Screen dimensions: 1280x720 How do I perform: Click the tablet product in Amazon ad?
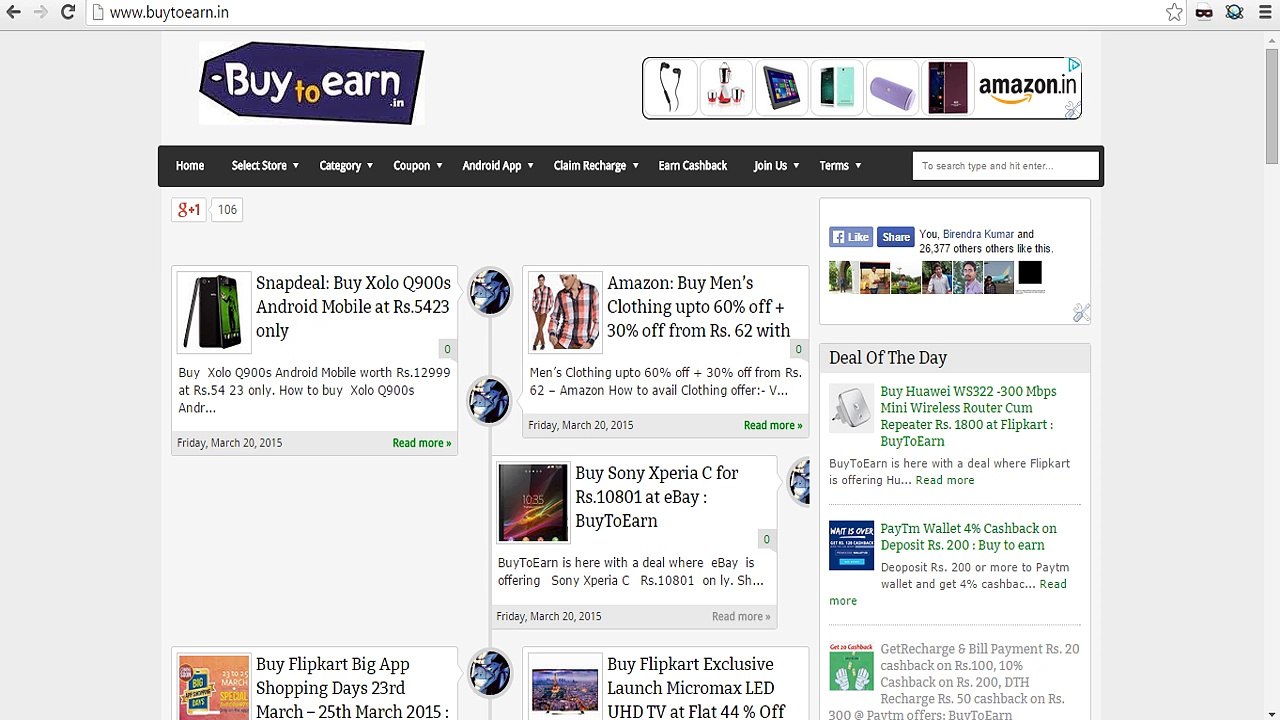782,87
